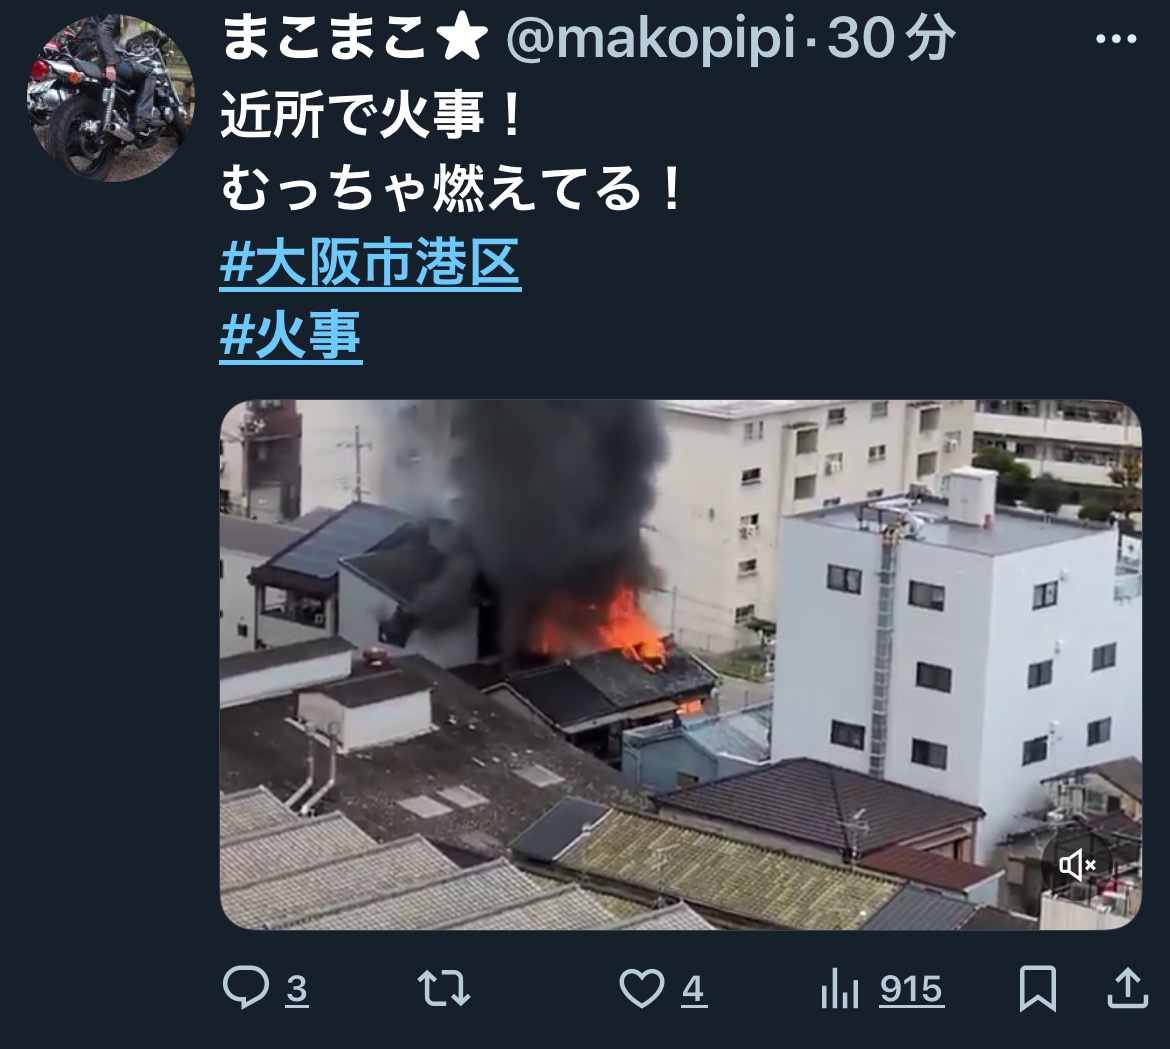View the like count 4

[693, 989]
